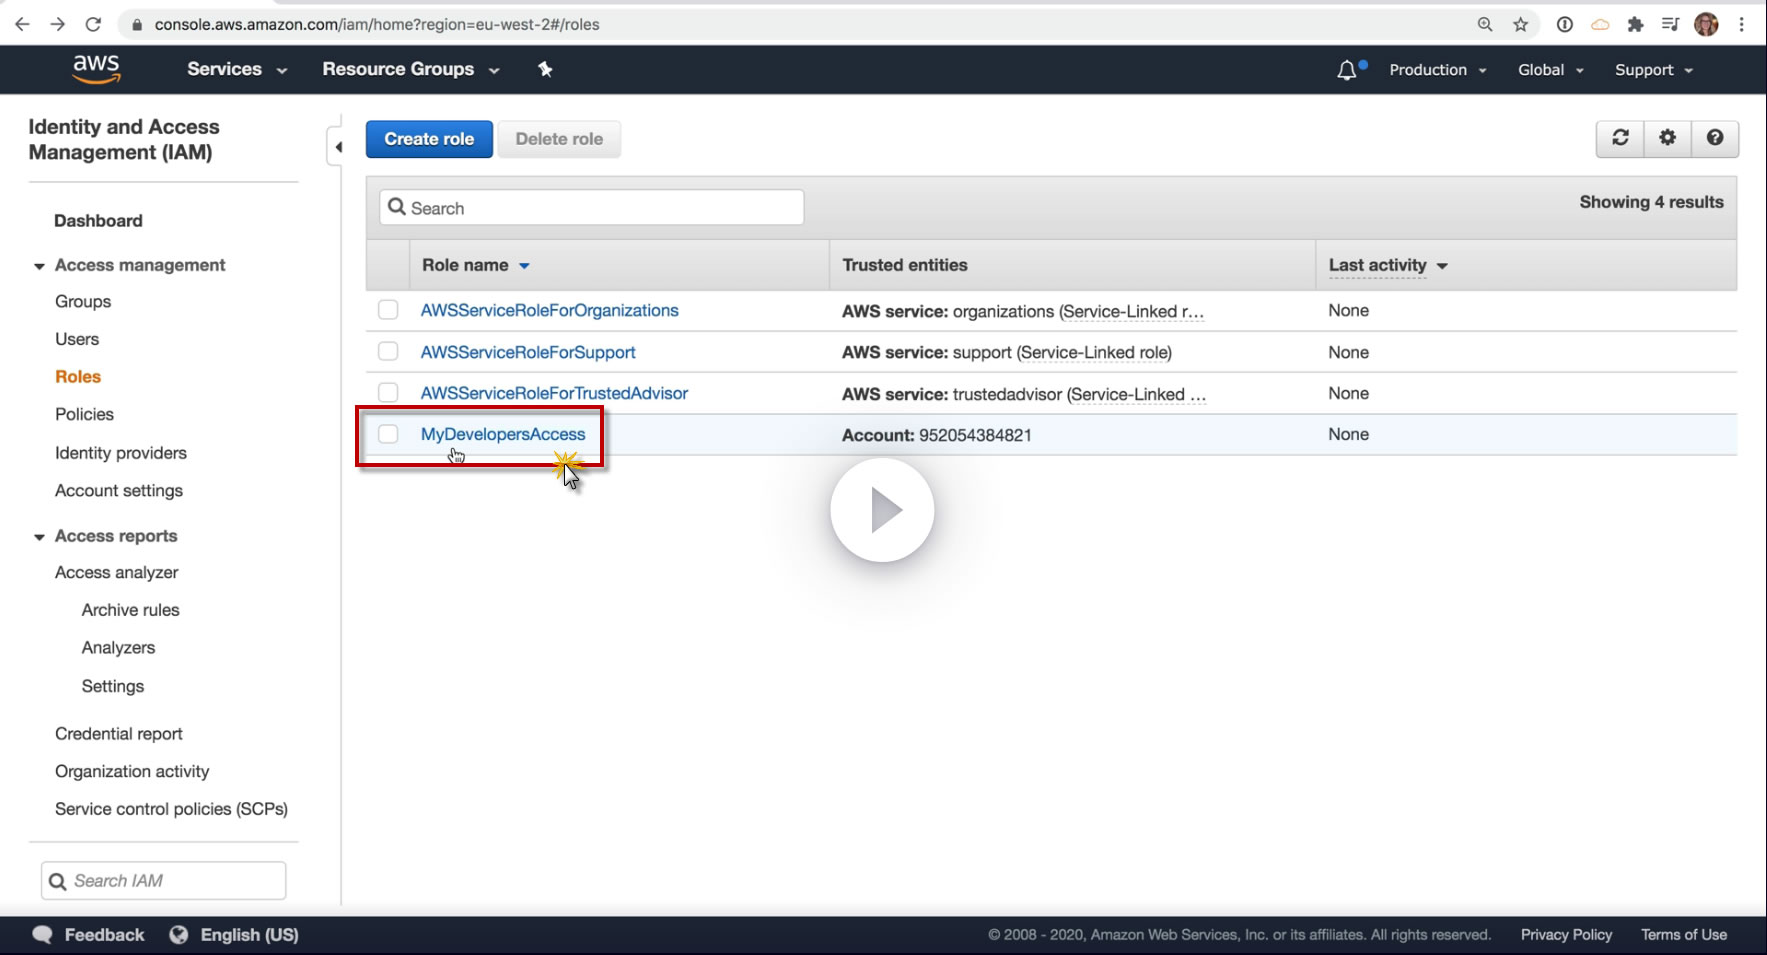Sort by Last activity column
The image size is (1767, 955).
[1388, 265]
